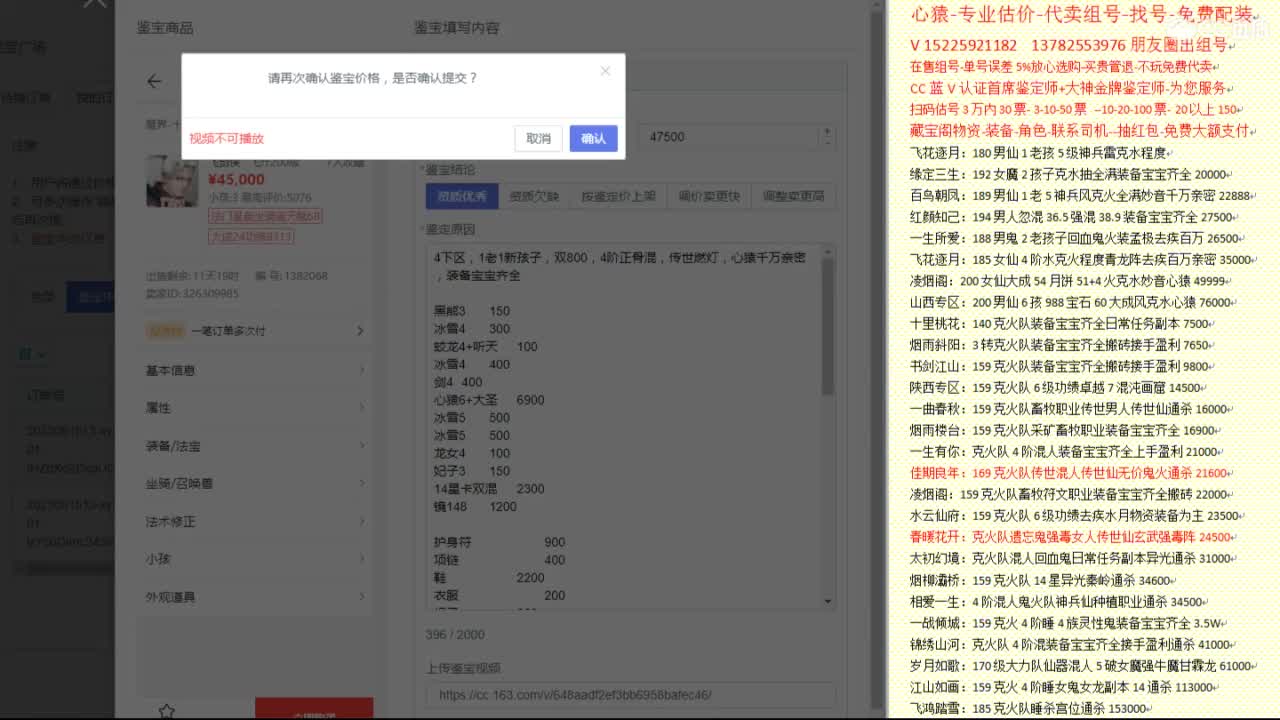Click the stepper arrows beside the 47500 price
This screenshot has height=720, width=1280.
[826, 137]
